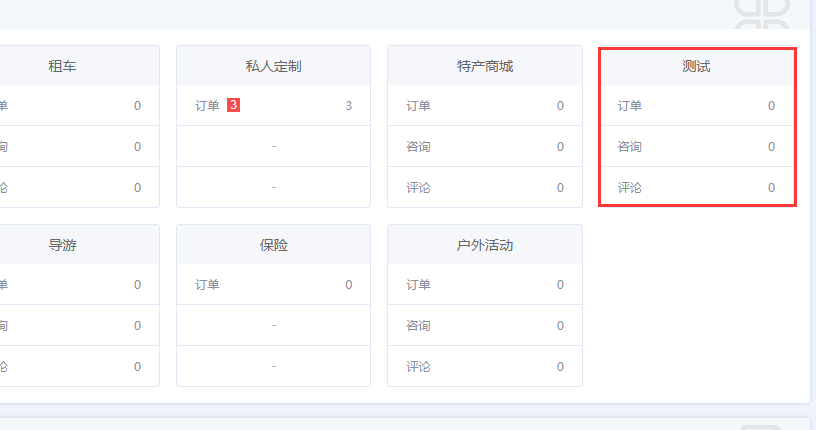Click the 保险 card title

tap(273, 246)
